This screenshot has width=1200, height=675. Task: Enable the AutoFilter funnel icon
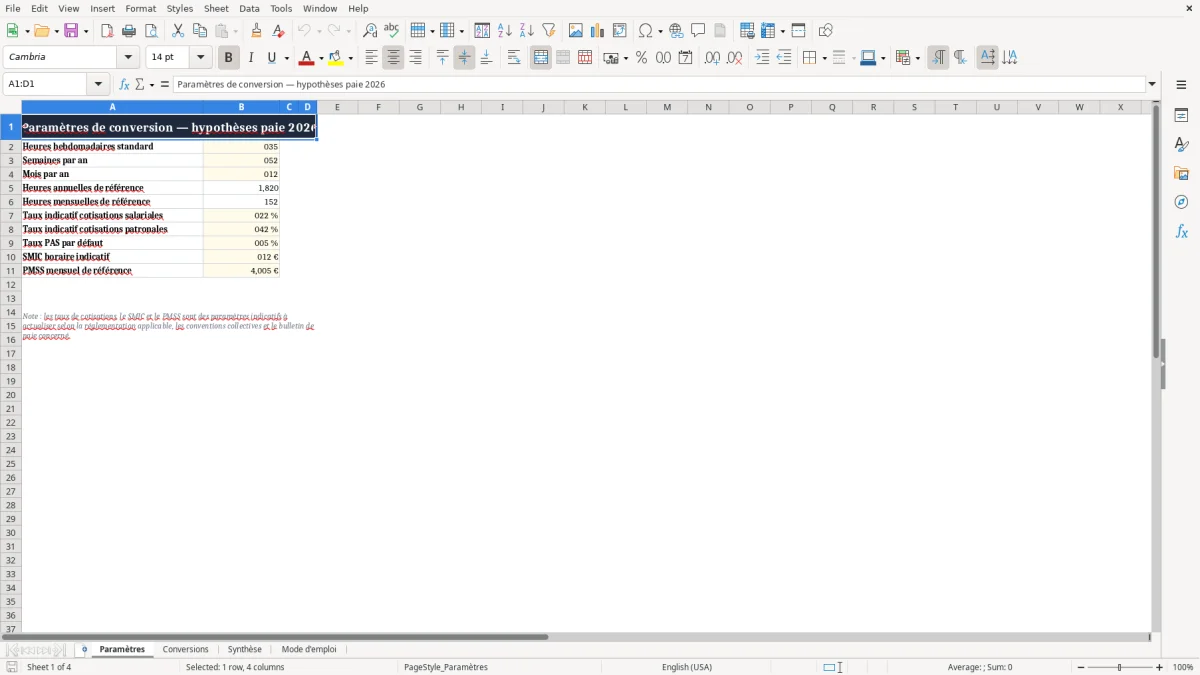coord(549,31)
